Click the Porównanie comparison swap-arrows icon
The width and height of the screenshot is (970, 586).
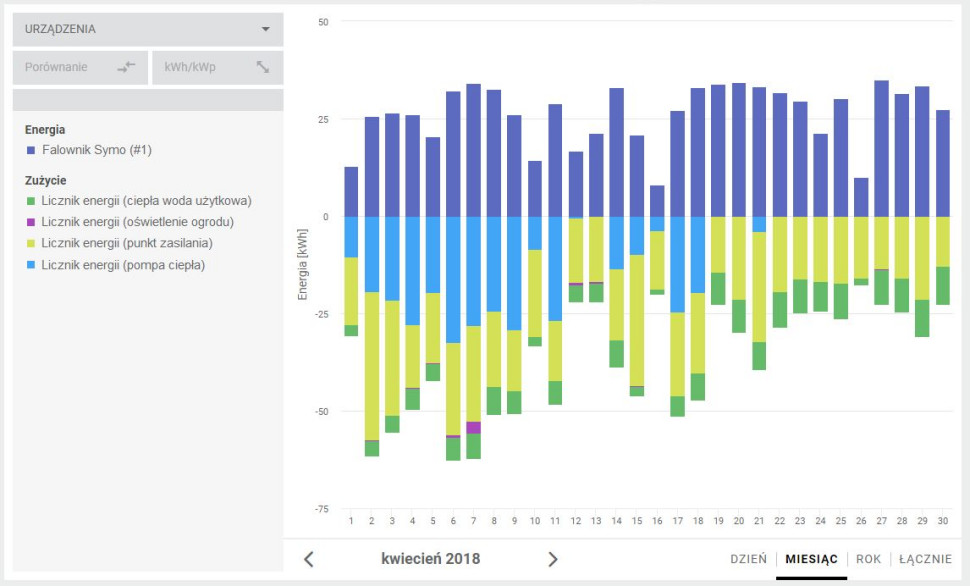[123, 67]
